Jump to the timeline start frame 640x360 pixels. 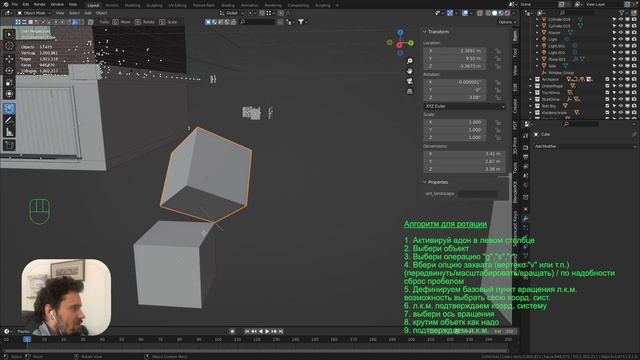click(x=247, y=331)
